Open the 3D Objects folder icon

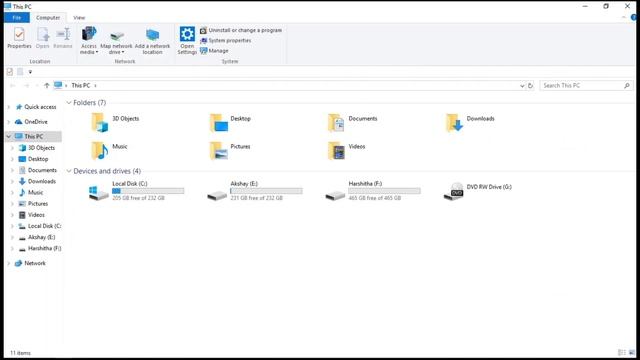(100, 122)
